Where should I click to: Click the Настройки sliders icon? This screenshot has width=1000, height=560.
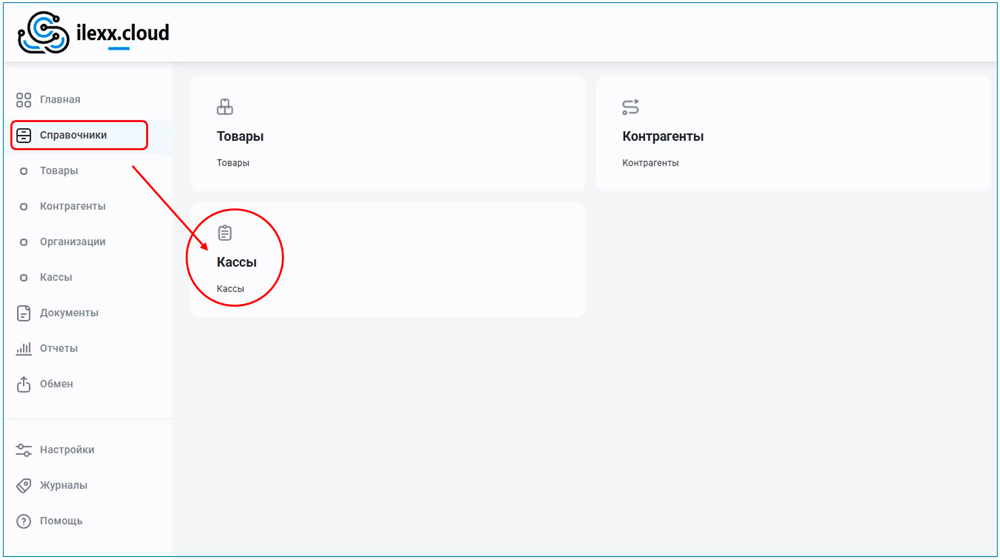24,450
